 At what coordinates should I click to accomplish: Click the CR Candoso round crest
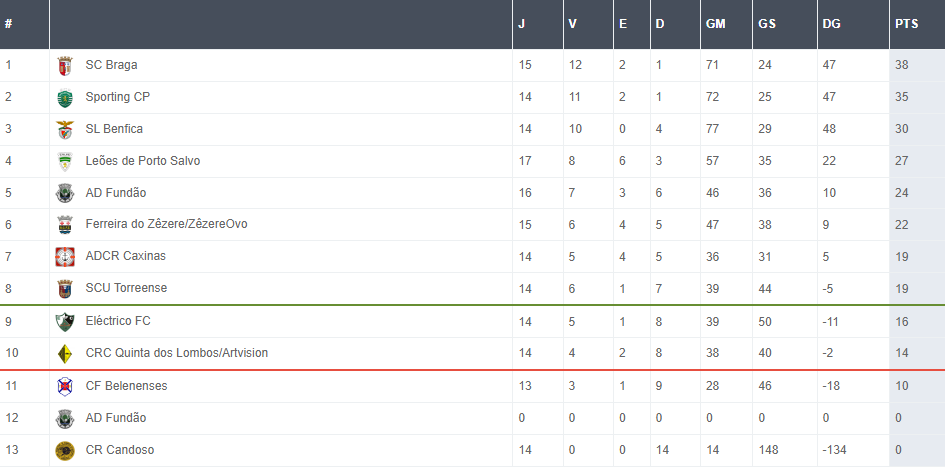[x=65, y=451]
